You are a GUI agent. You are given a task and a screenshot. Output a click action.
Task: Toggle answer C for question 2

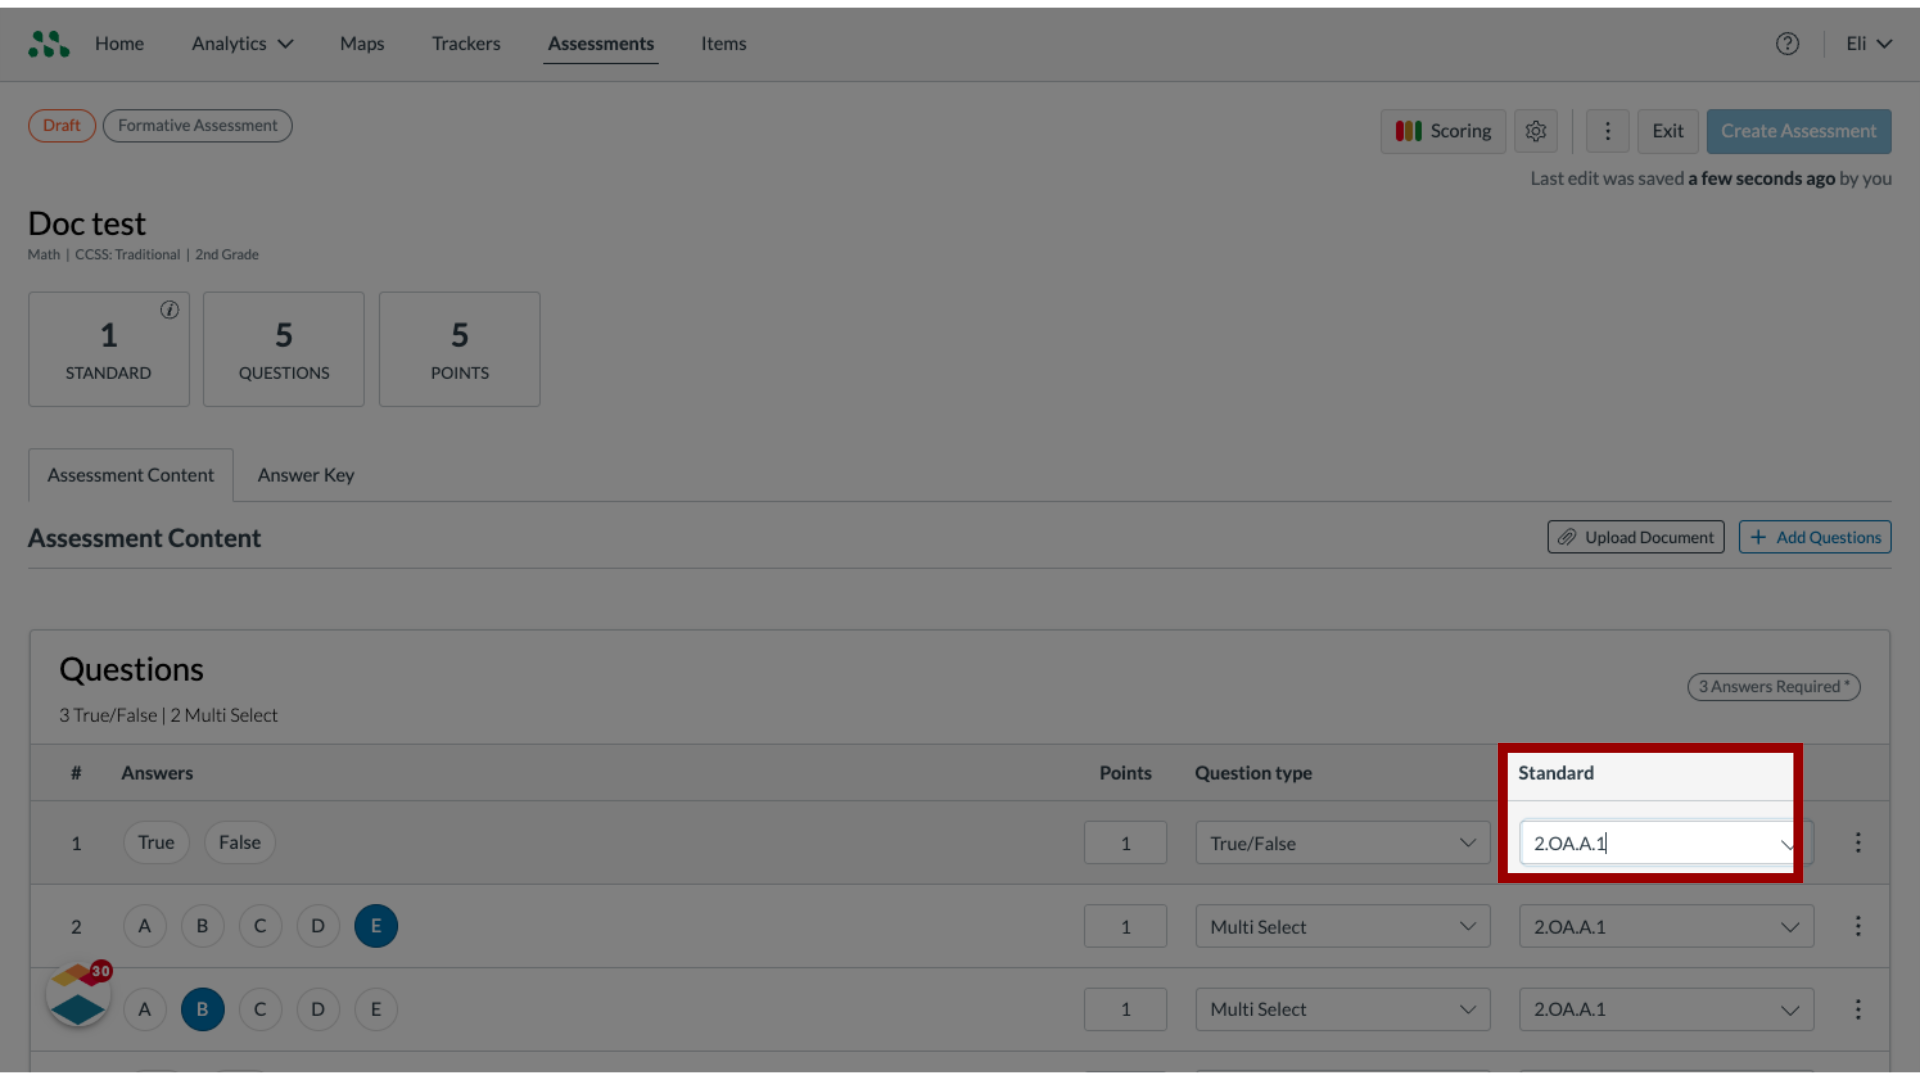pos(260,926)
